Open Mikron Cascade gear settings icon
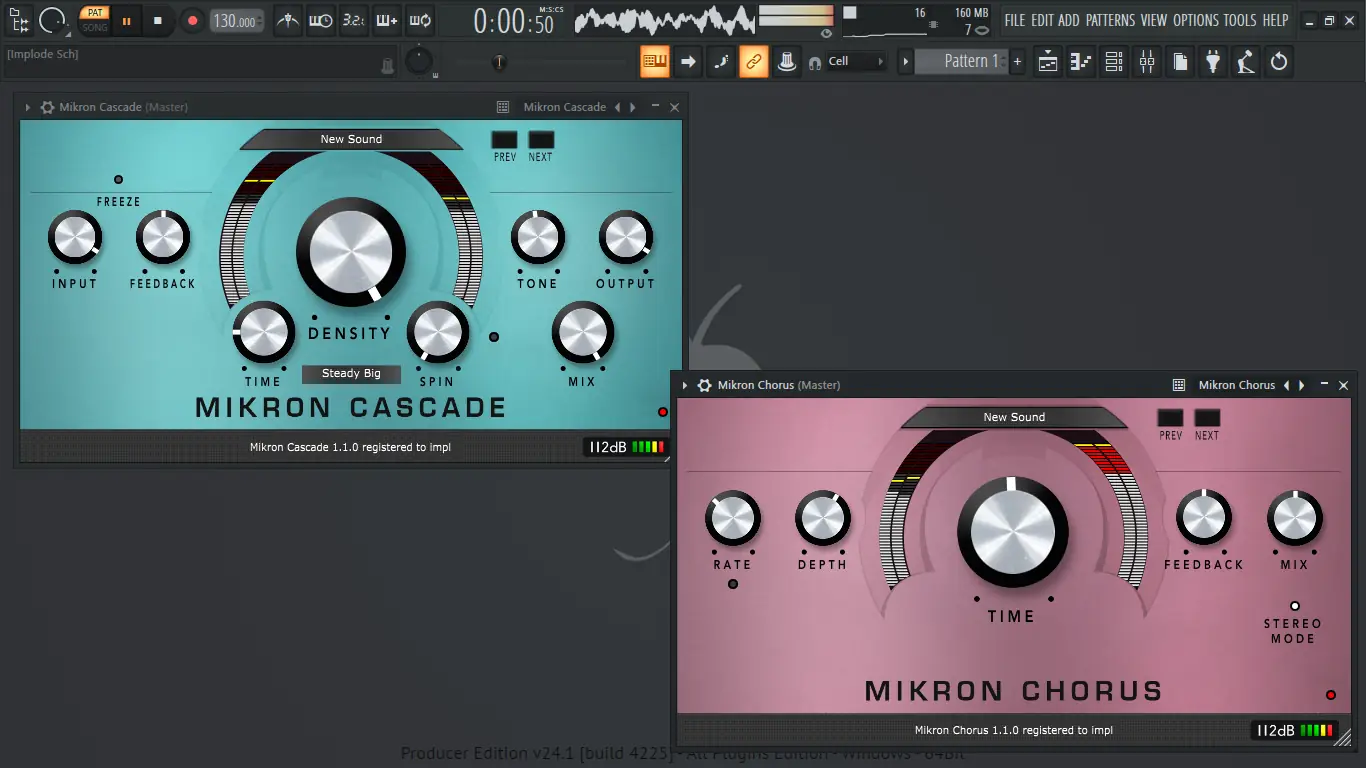 pos(47,107)
